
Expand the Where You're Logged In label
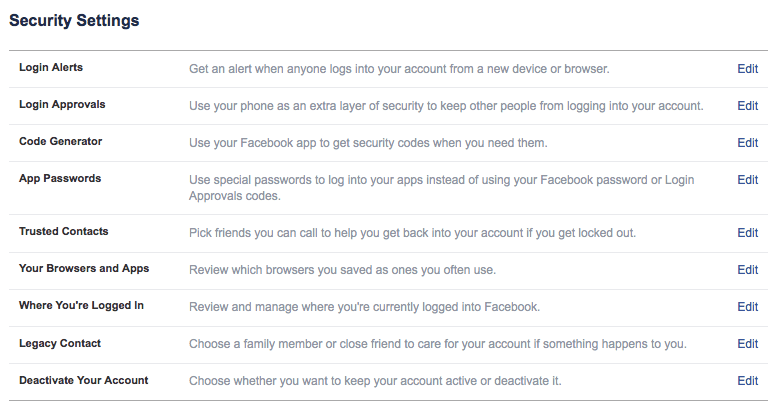point(82,305)
